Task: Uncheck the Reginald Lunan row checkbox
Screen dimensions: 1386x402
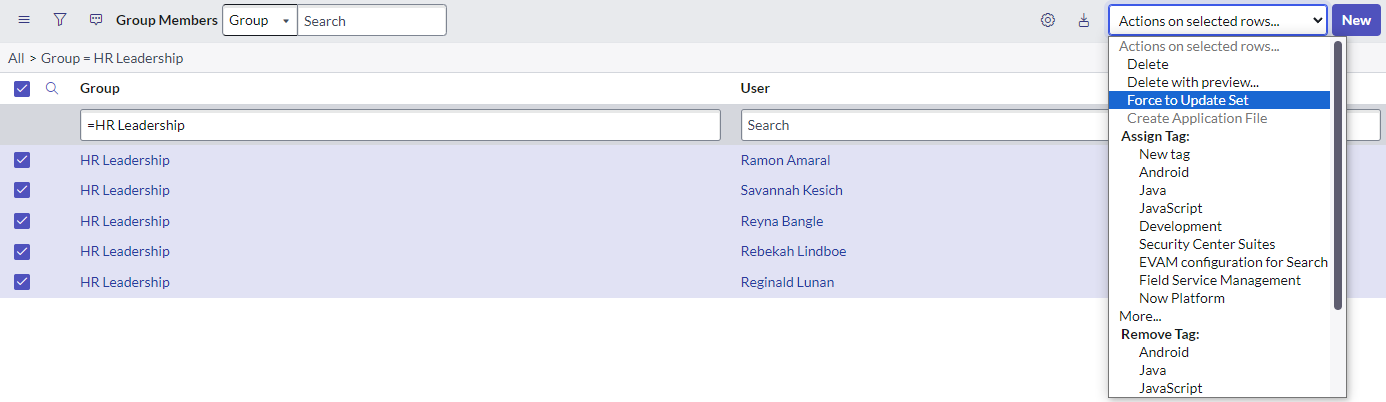Action: pyautogui.click(x=22, y=282)
